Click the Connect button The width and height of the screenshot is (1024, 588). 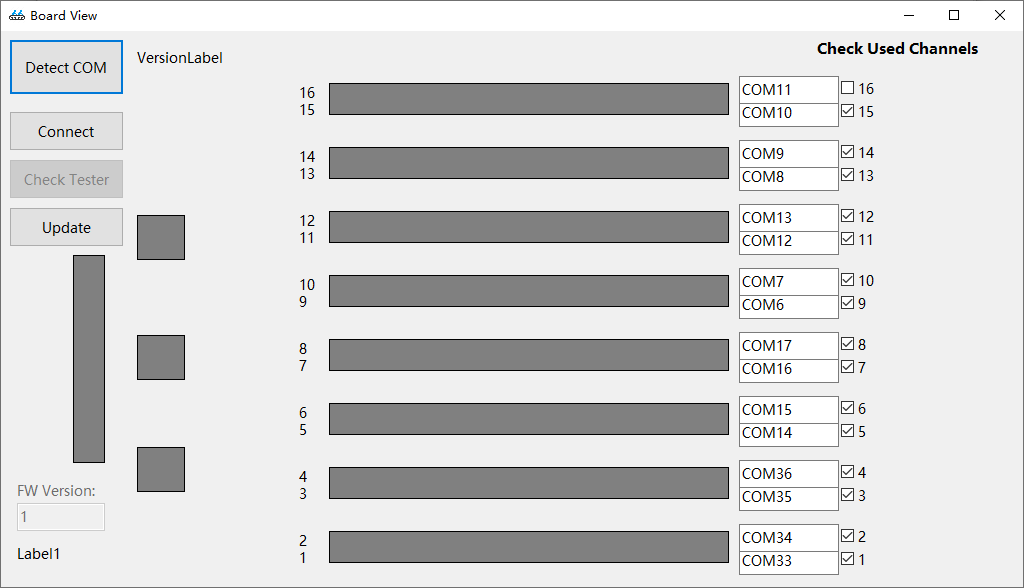tap(66, 131)
